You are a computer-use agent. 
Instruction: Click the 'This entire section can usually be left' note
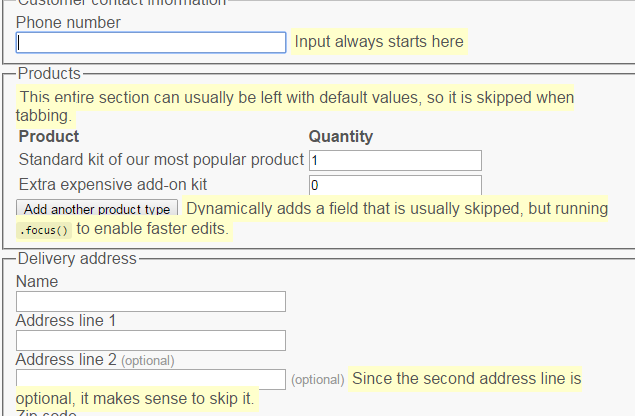[x=295, y=106]
